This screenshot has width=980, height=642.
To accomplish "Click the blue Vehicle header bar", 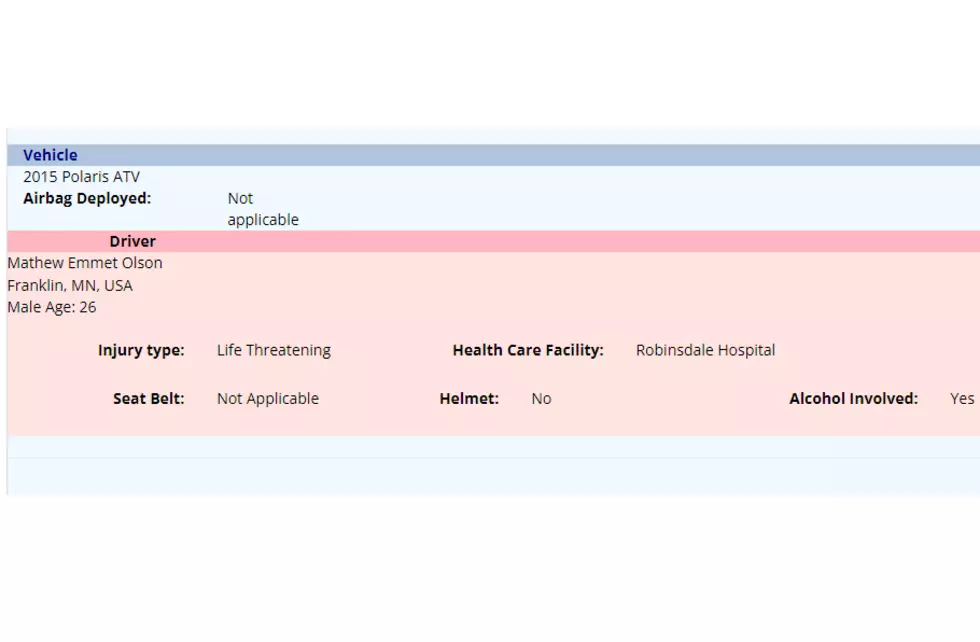I will coord(494,155).
